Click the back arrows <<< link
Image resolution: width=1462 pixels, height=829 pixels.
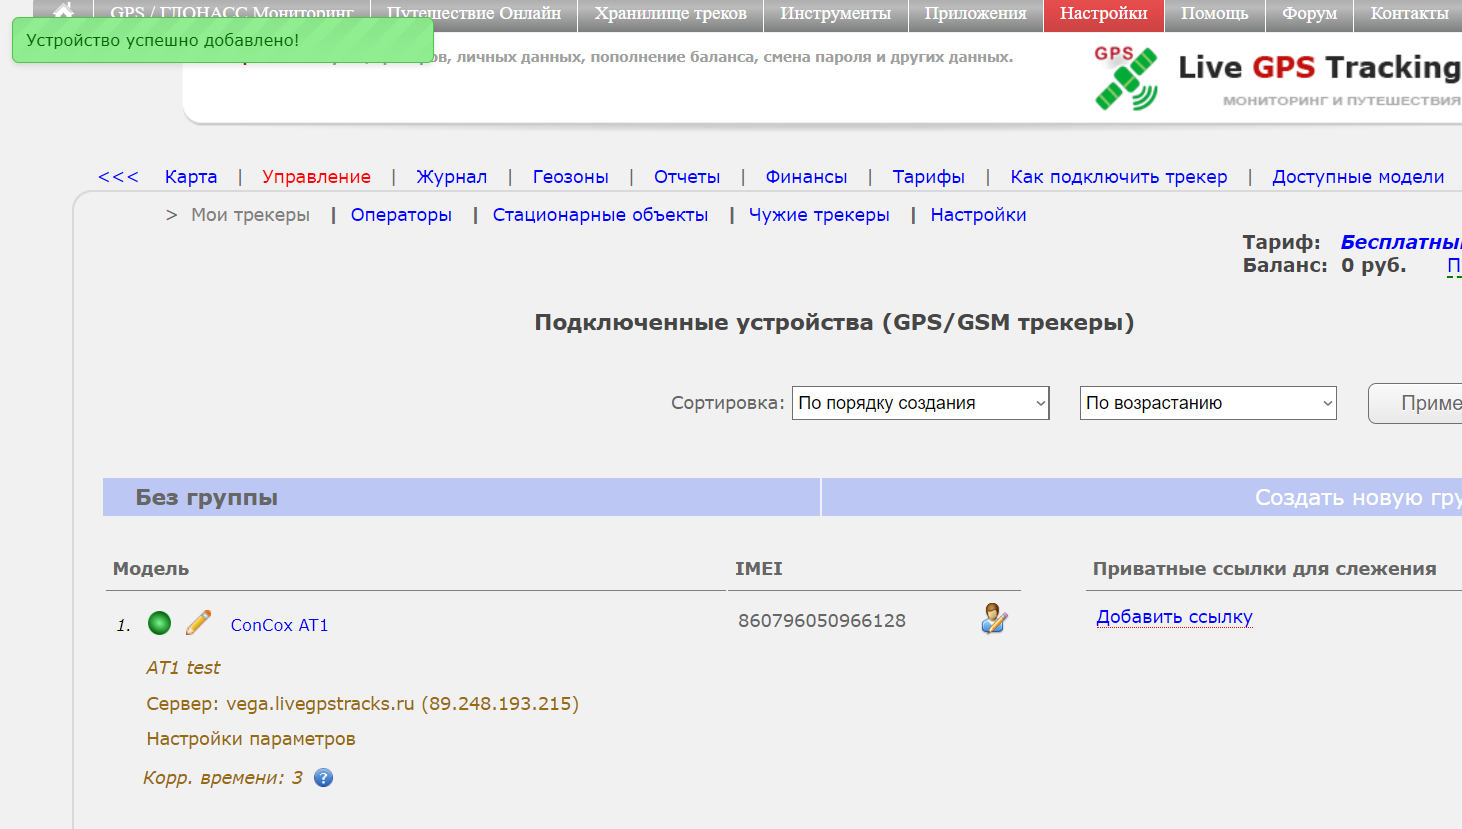pyautogui.click(x=118, y=177)
